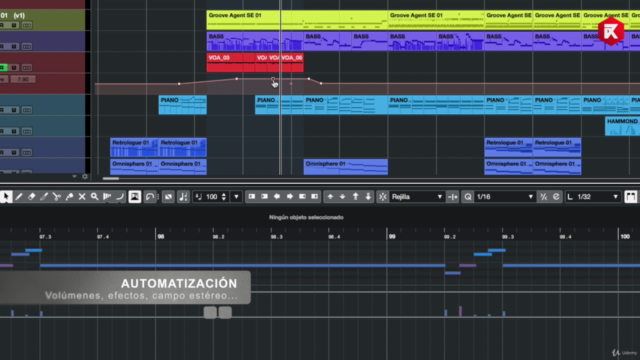Click the window layout setup button
The height and width of the screenshot is (360, 640).
click(x=631, y=197)
